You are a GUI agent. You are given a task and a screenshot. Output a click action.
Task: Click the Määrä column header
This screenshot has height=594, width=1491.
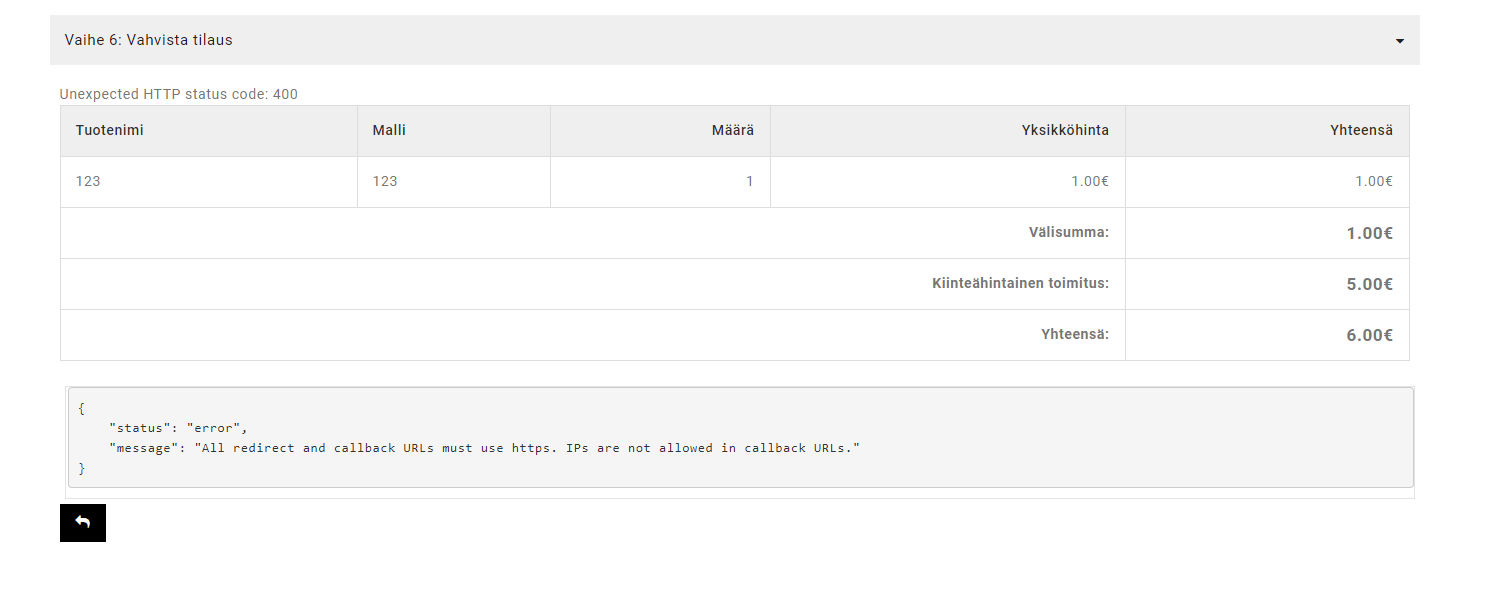pyautogui.click(x=733, y=130)
